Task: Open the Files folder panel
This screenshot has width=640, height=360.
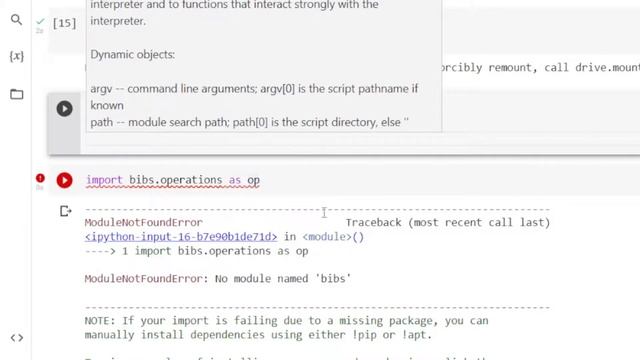Action: 17,94
